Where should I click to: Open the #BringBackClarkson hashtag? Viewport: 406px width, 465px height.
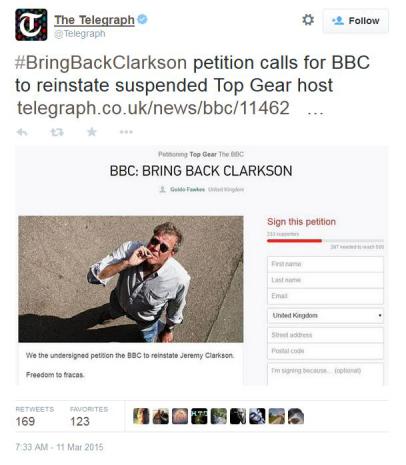point(101,63)
